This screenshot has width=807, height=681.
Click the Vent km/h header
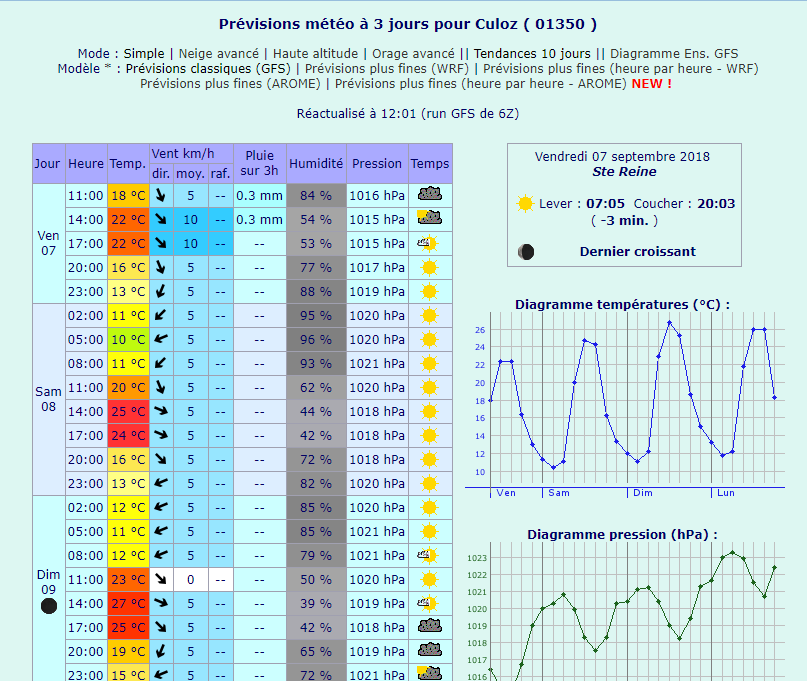pos(191,154)
